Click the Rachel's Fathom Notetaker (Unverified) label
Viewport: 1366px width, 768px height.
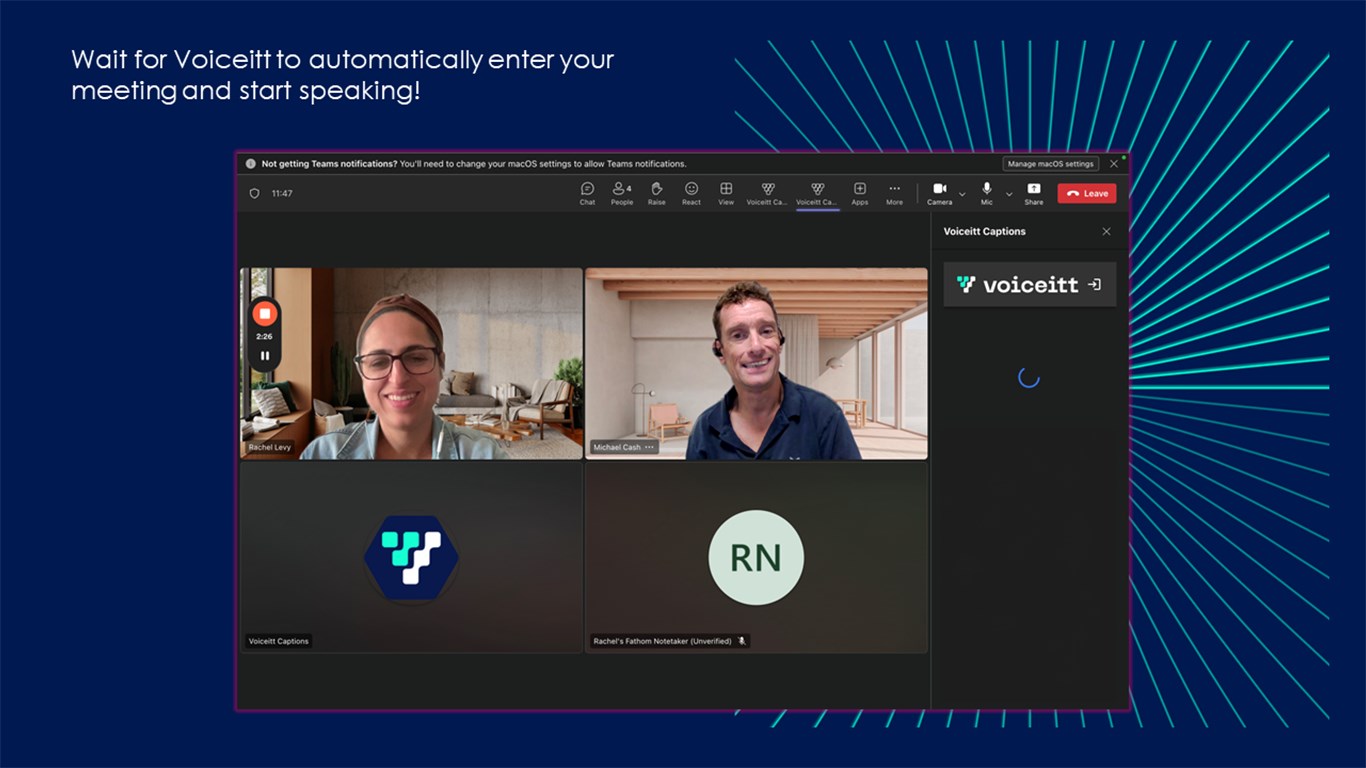(x=663, y=641)
